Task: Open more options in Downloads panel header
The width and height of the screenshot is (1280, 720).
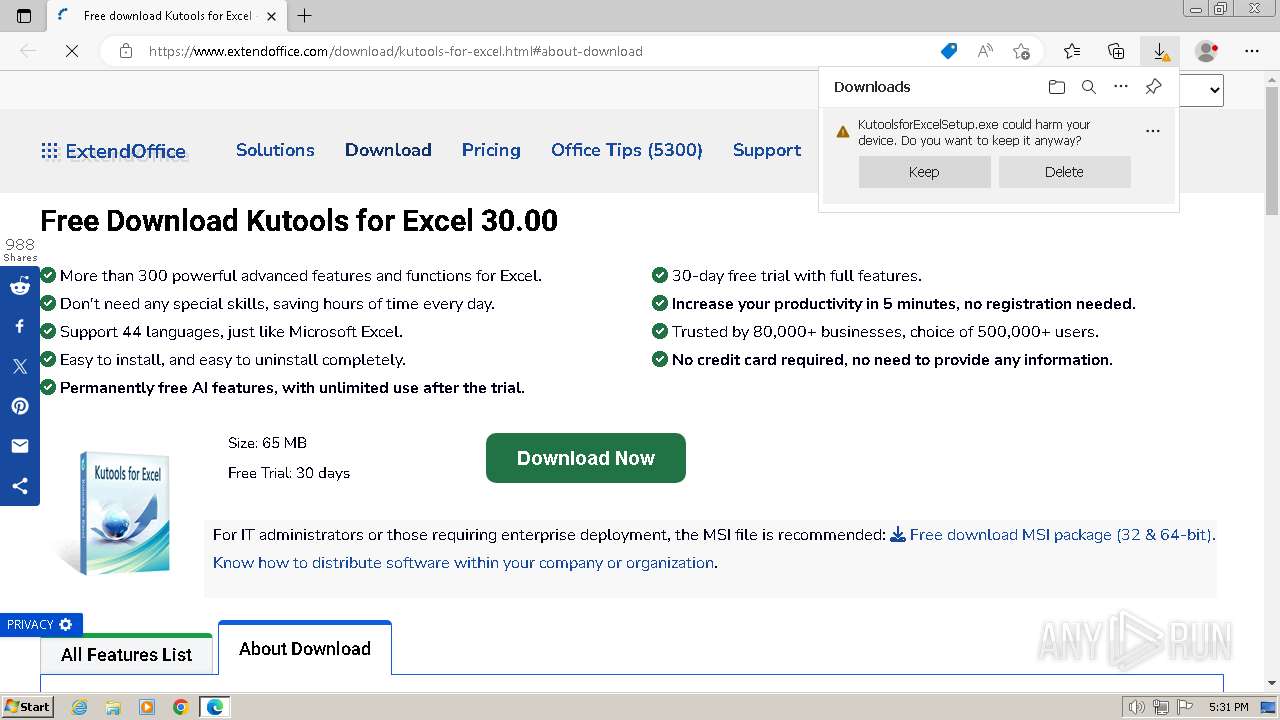Action: coord(1121,87)
